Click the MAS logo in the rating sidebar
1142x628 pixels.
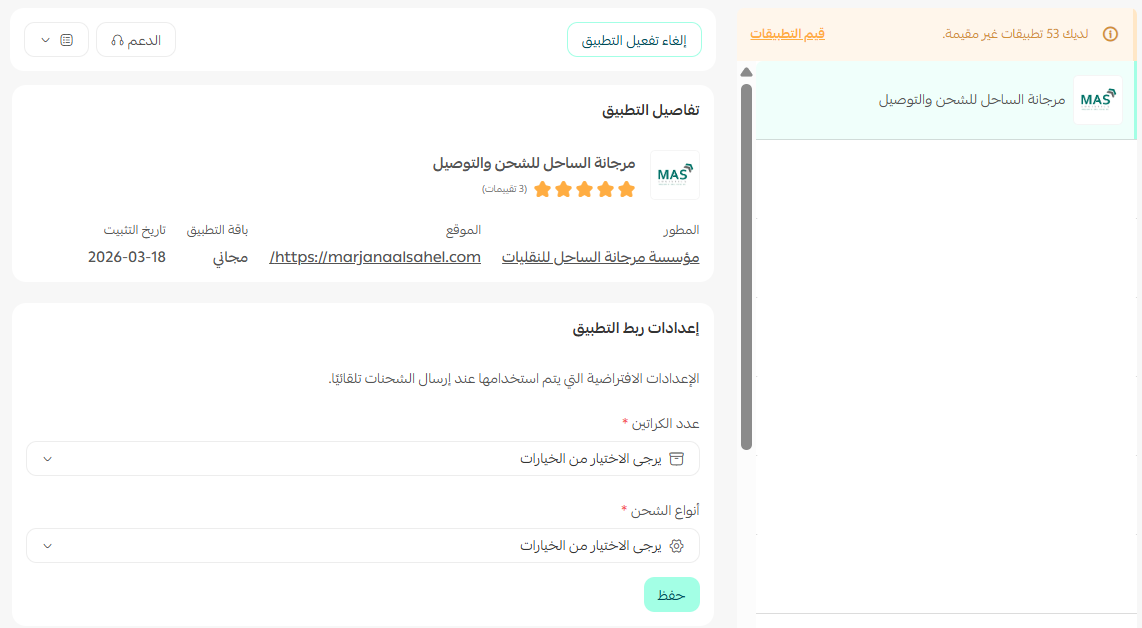click(1097, 100)
